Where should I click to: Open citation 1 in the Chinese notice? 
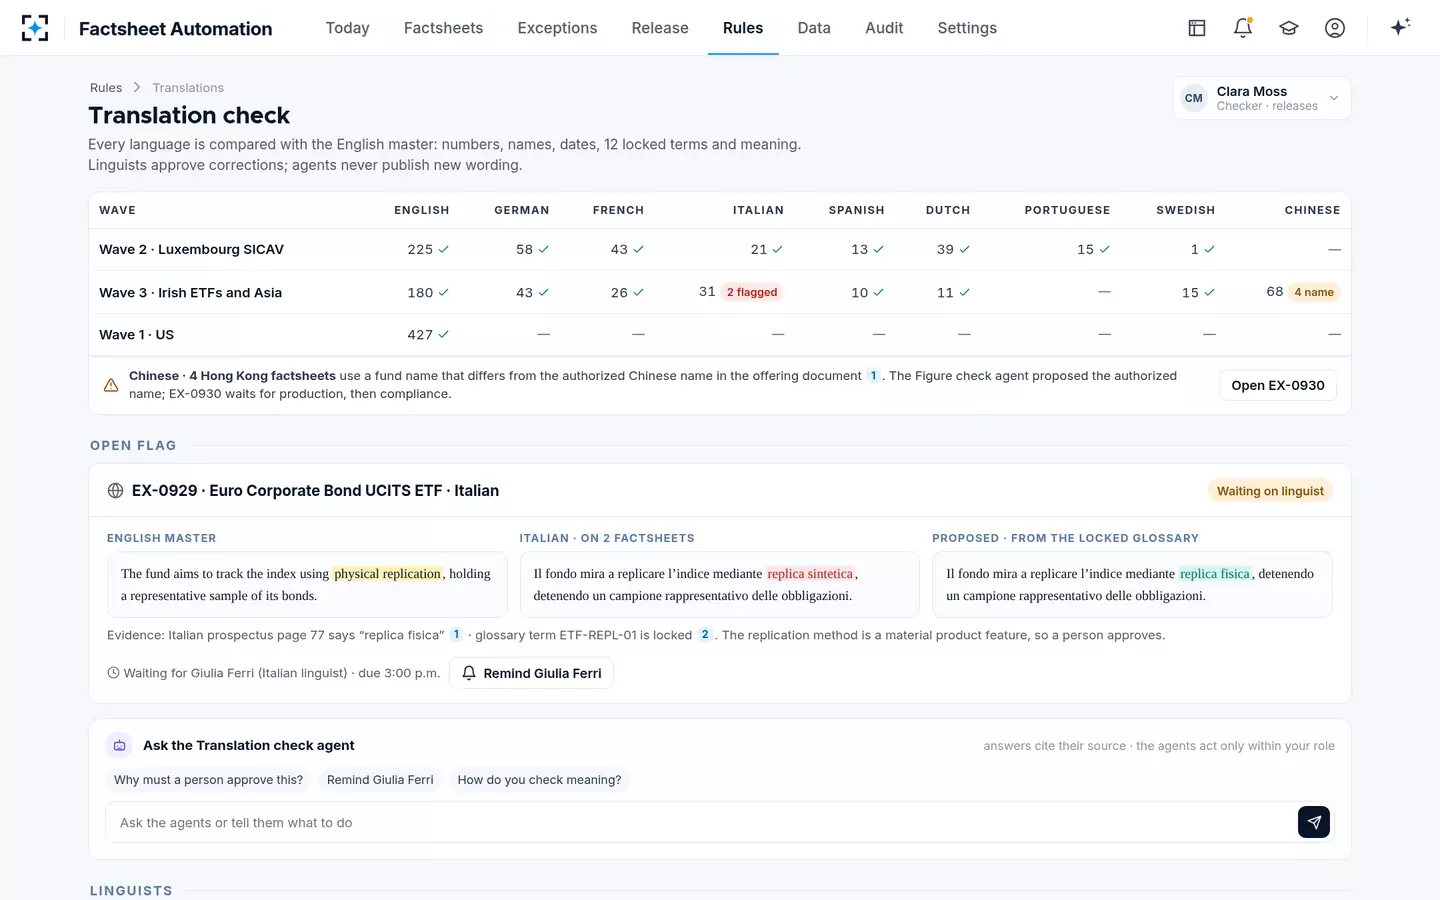(x=873, y=376)
